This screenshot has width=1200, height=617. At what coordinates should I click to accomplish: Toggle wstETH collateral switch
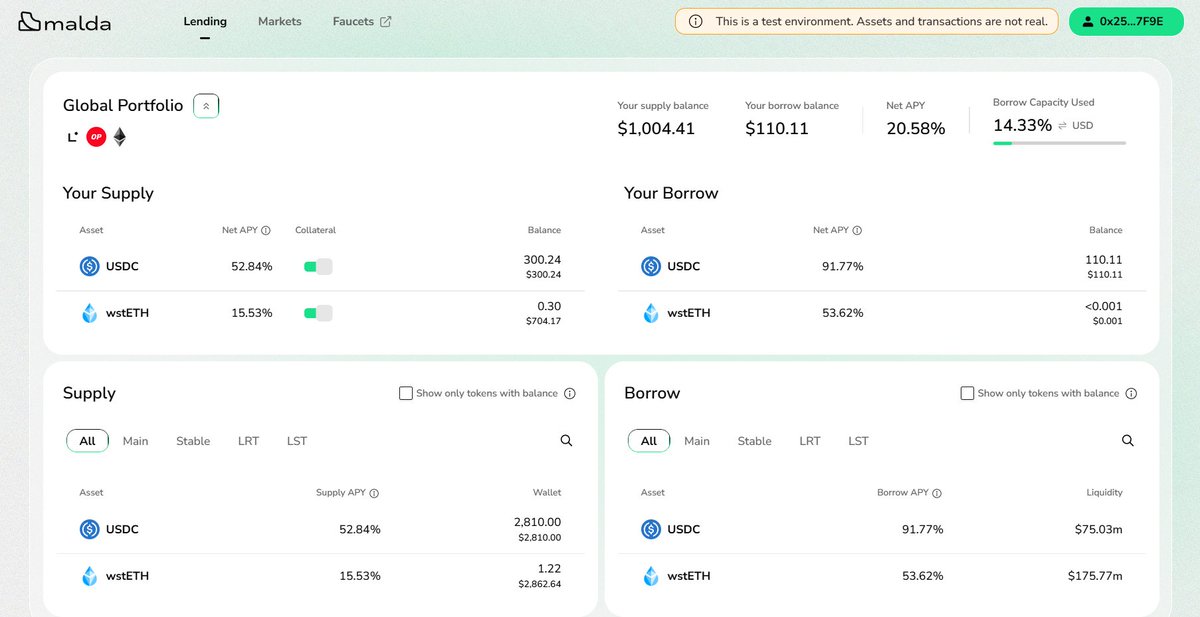click(x=318, y=313)
